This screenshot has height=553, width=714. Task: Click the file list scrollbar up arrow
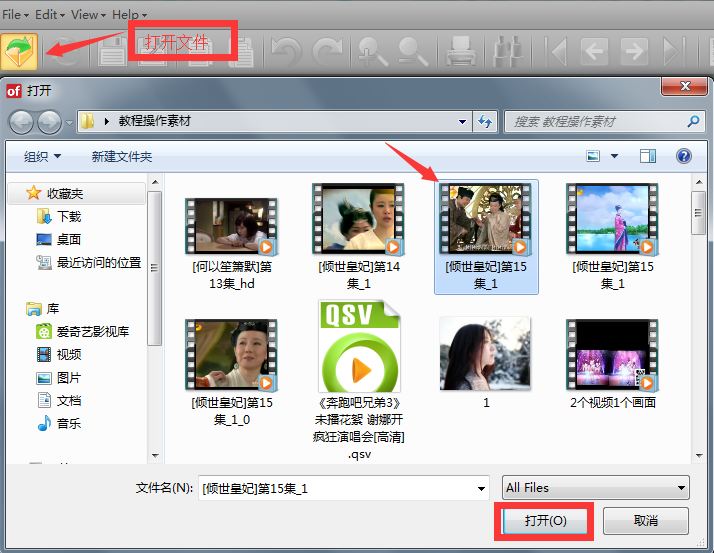pyautogui.click(x=699, y=182)
